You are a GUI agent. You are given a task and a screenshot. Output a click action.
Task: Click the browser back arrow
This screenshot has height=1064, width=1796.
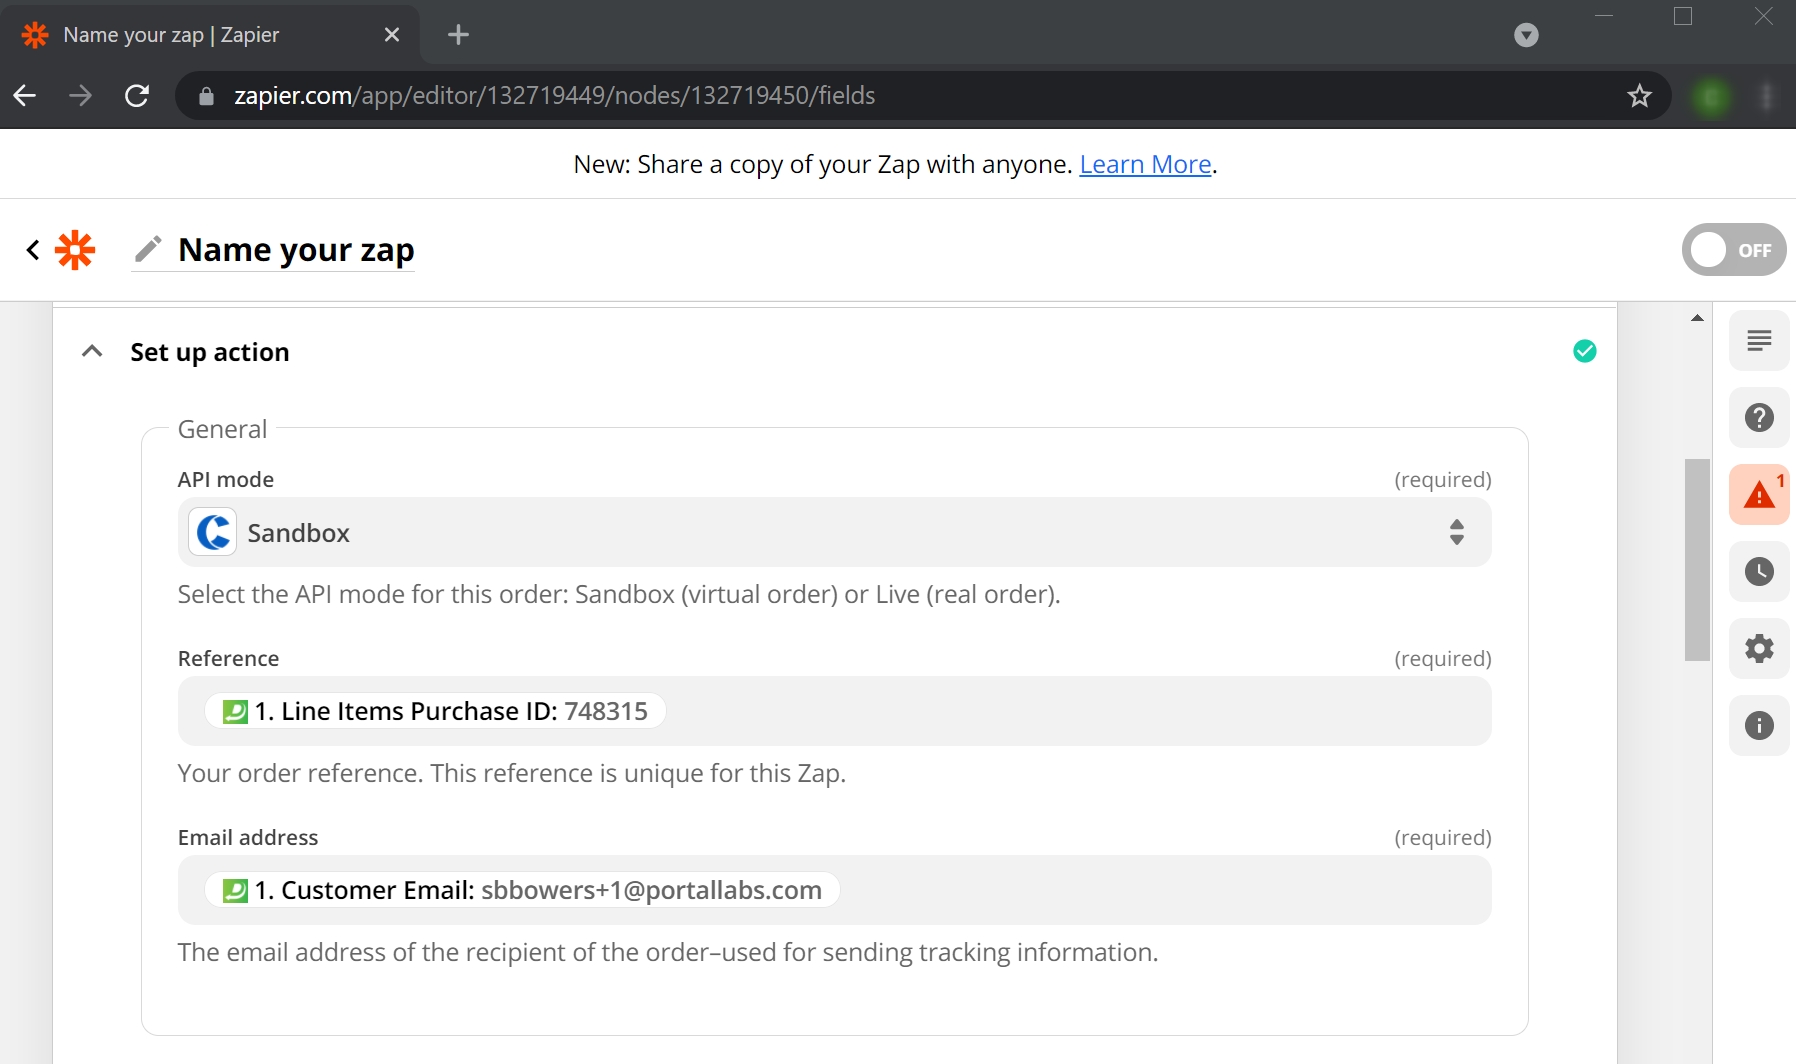(x=25, y=96)
